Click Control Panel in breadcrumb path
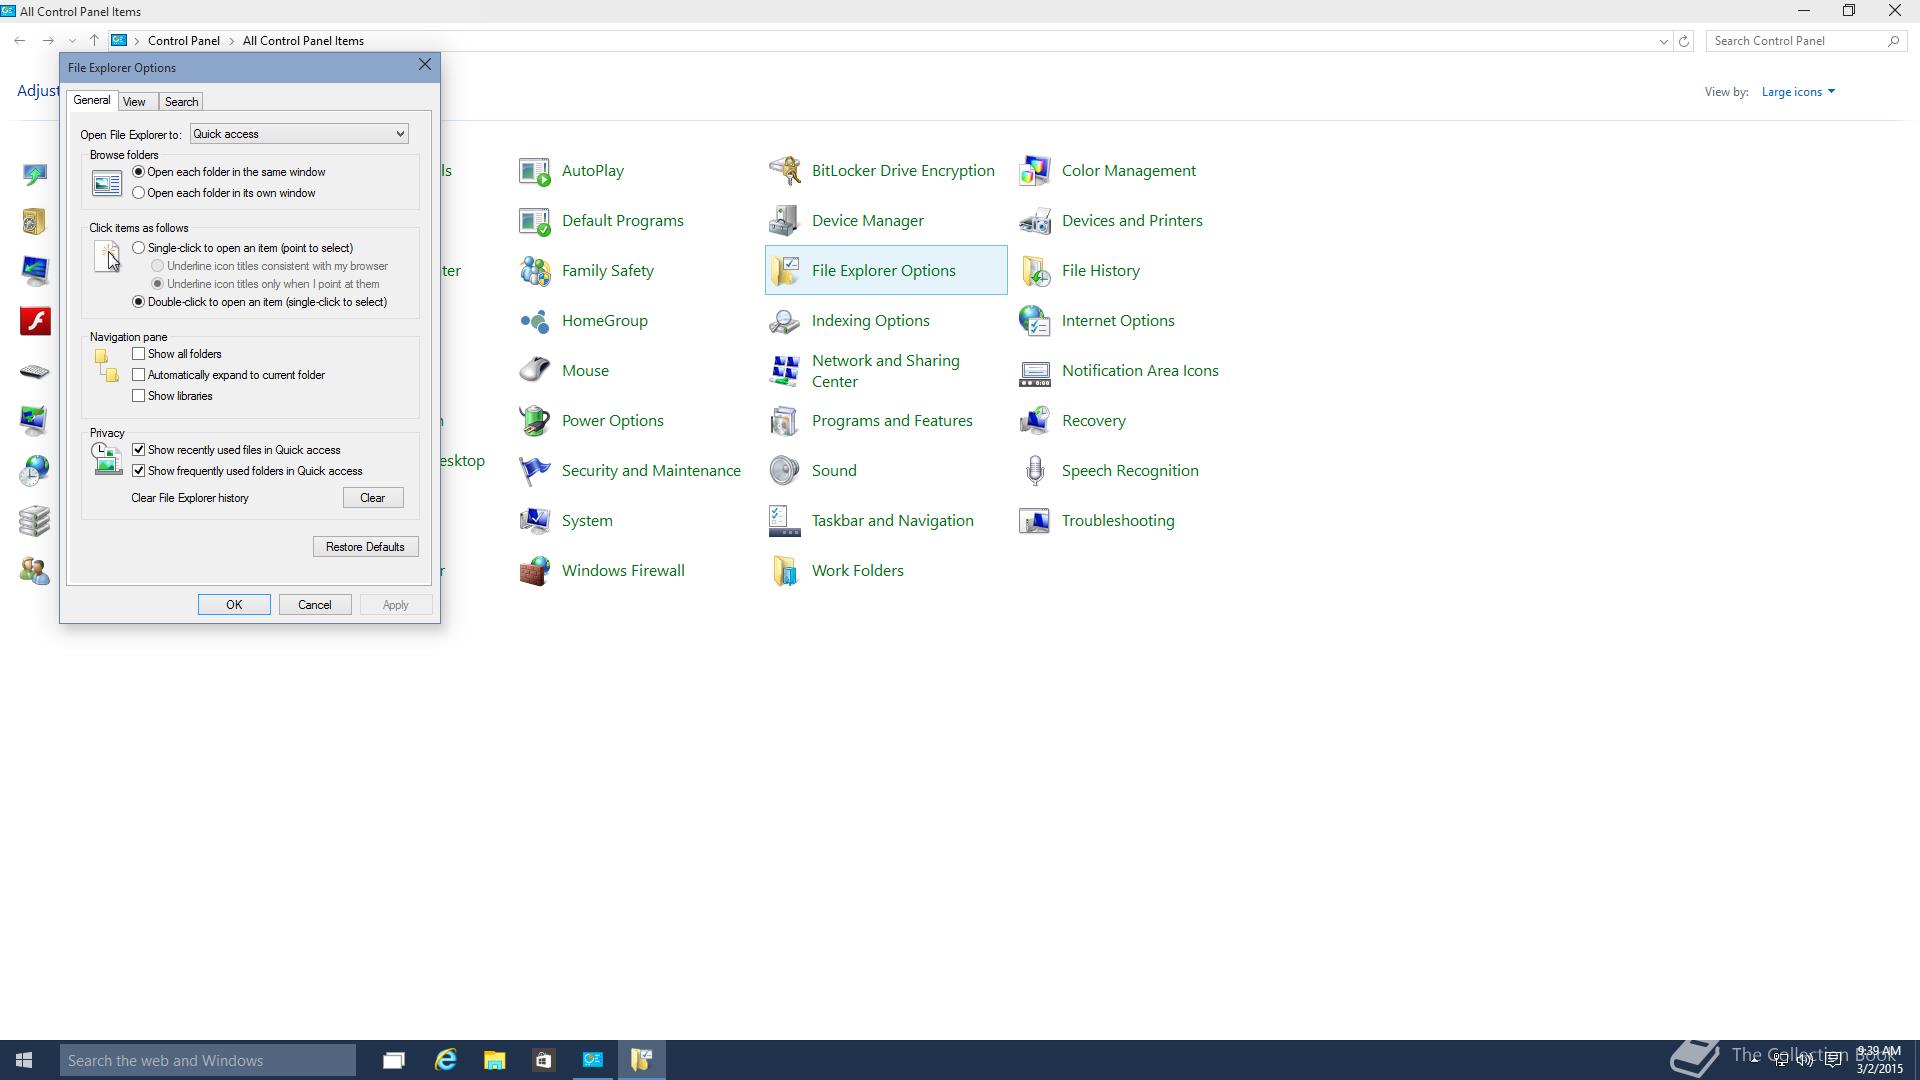This screenshot has height=1080, width=1920. pyautogui.click(x=184, y=41)
